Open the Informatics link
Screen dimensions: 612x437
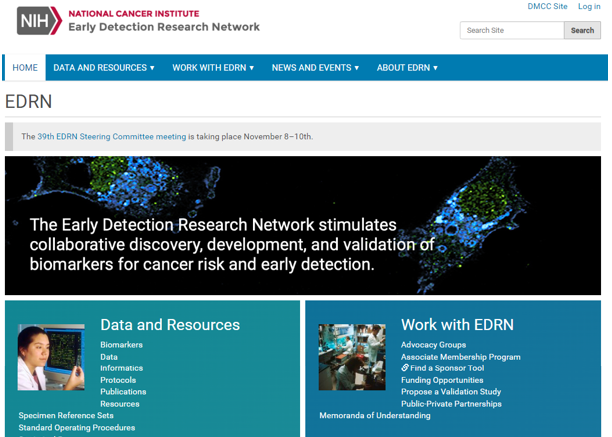click(121, 368)
